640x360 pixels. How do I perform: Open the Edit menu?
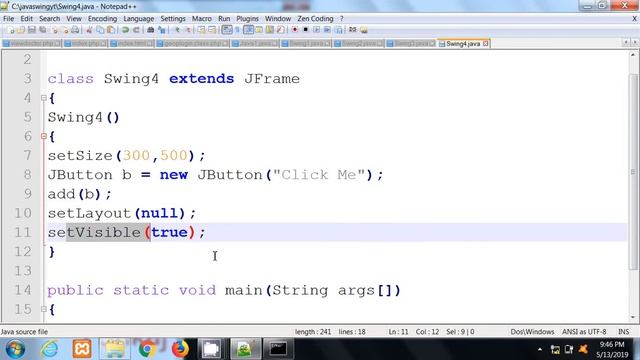(27, 19)
